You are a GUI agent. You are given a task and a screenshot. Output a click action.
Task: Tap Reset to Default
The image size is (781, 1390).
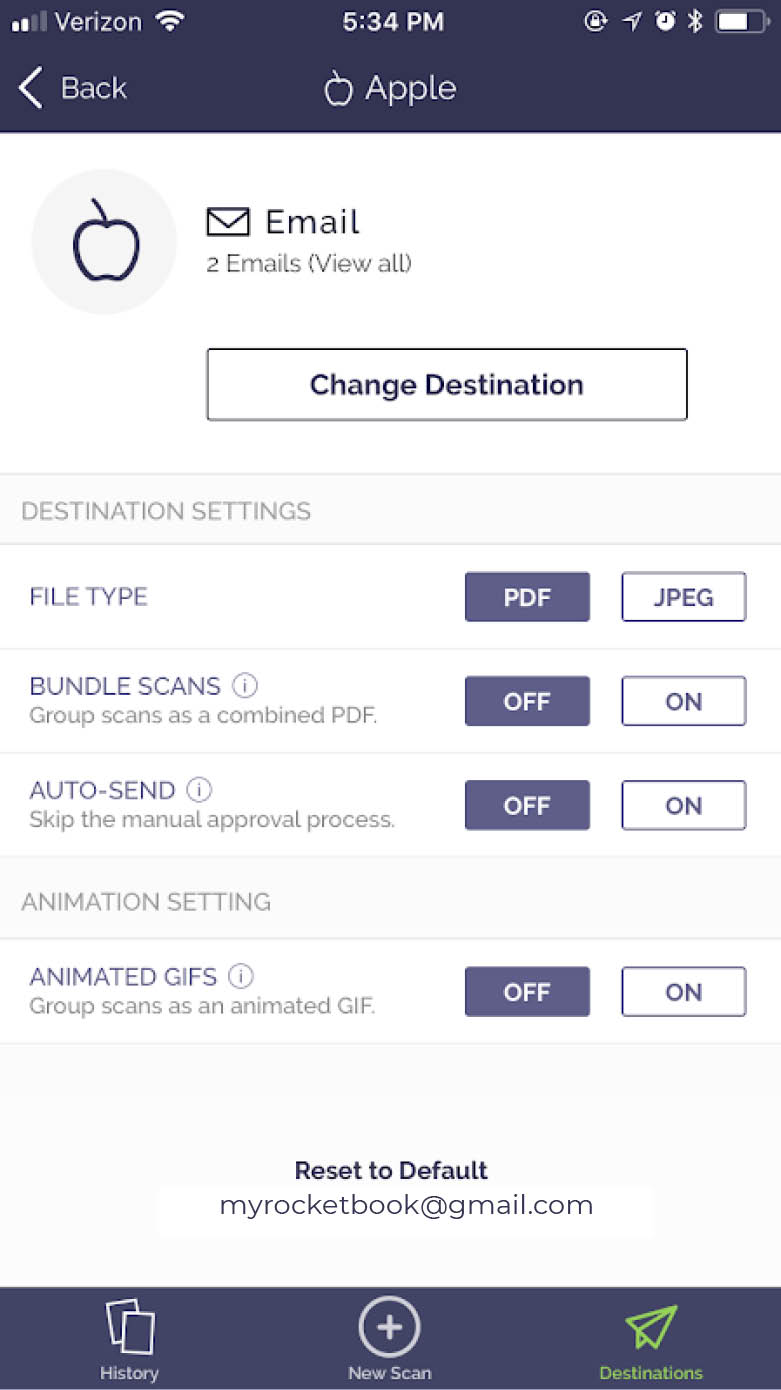pos(391,1170)
